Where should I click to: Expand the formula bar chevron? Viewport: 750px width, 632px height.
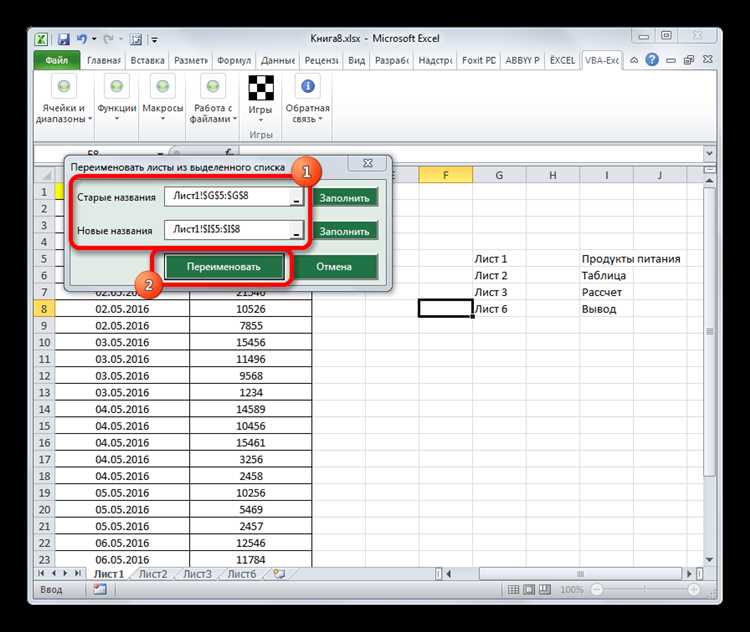709,154
